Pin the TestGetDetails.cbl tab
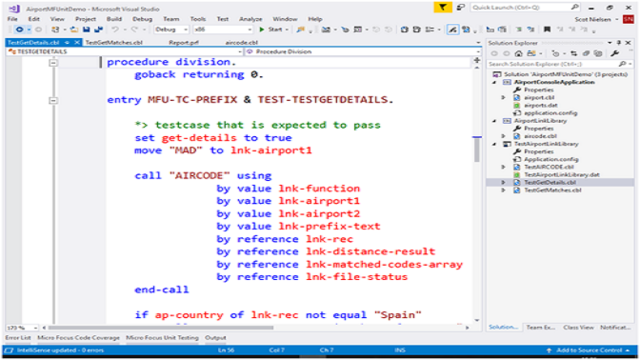The image size is (640, 360). pyautogui.click(x=67, y=42)
